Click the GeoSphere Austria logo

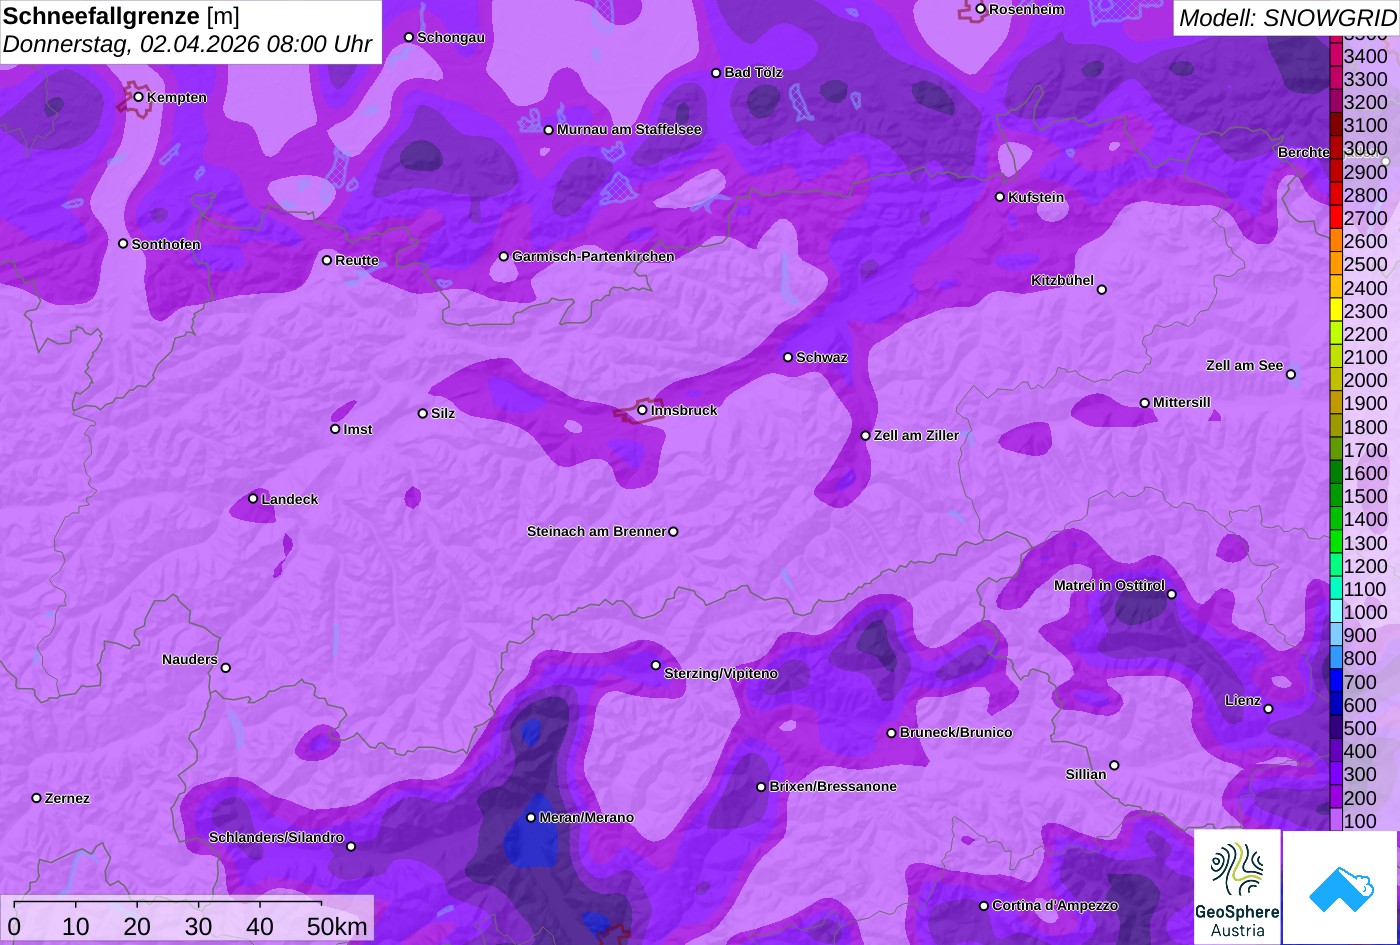[x=1237, y=886]
